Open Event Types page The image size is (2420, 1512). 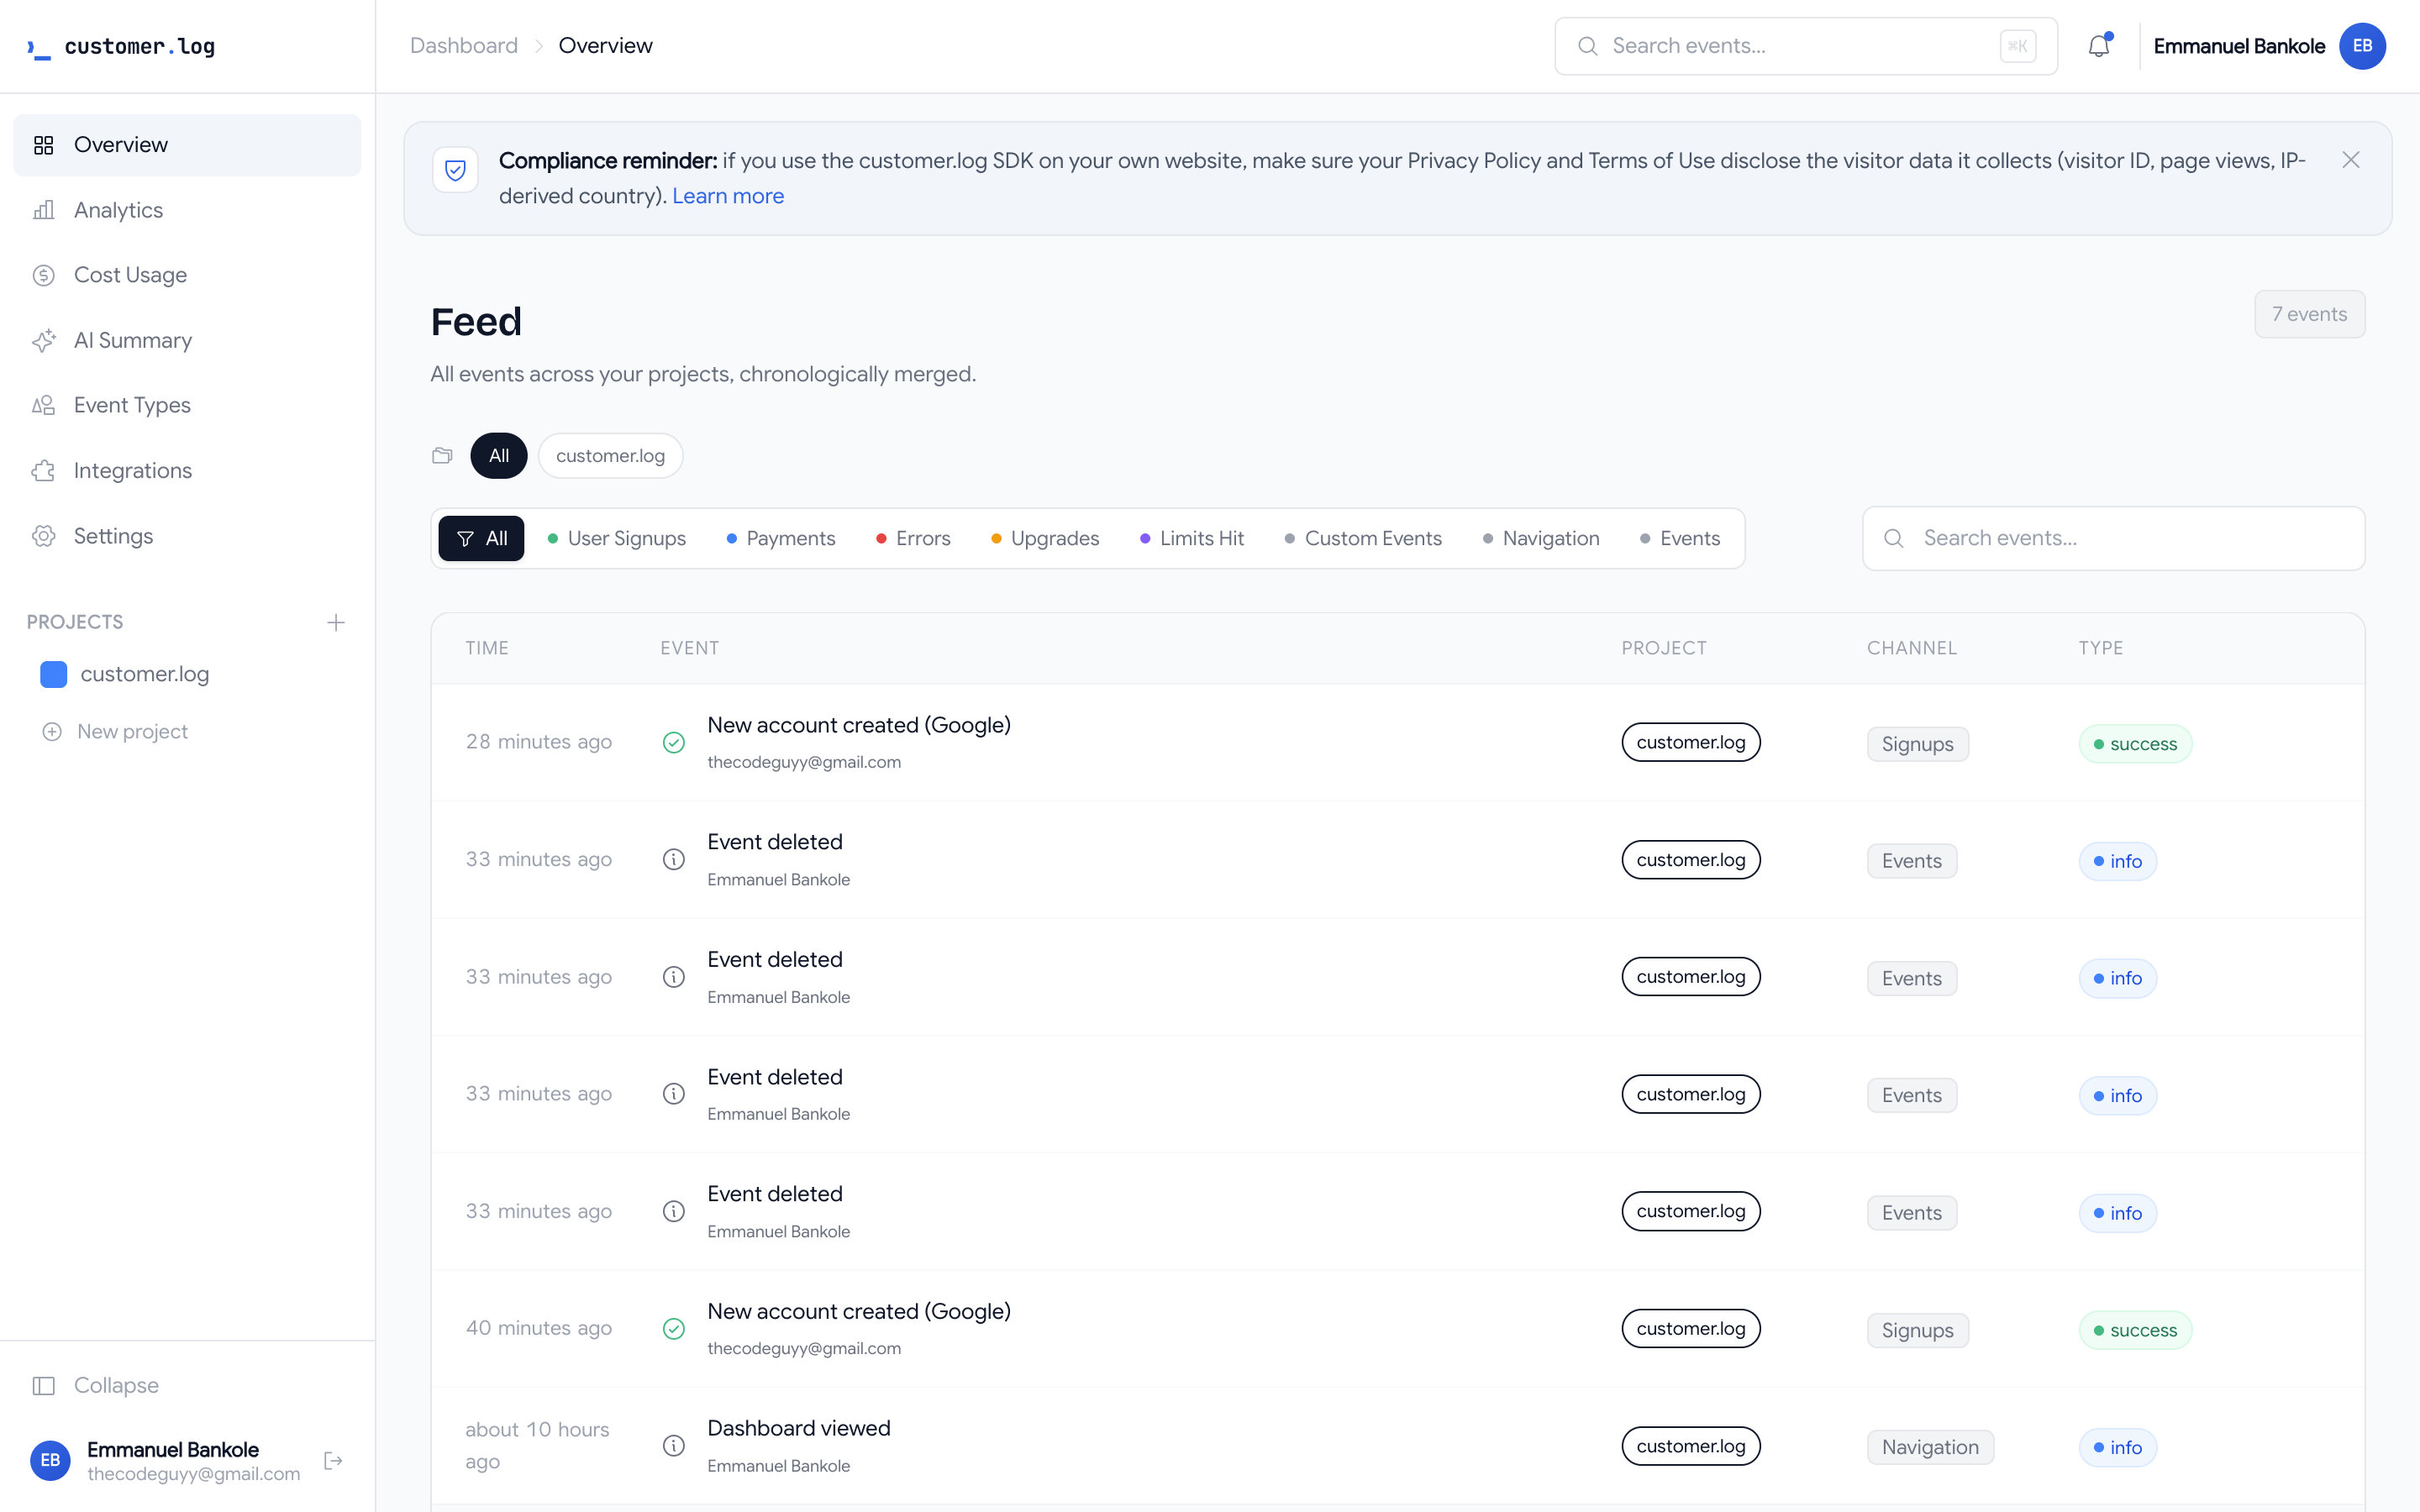[x=187, y=405]
